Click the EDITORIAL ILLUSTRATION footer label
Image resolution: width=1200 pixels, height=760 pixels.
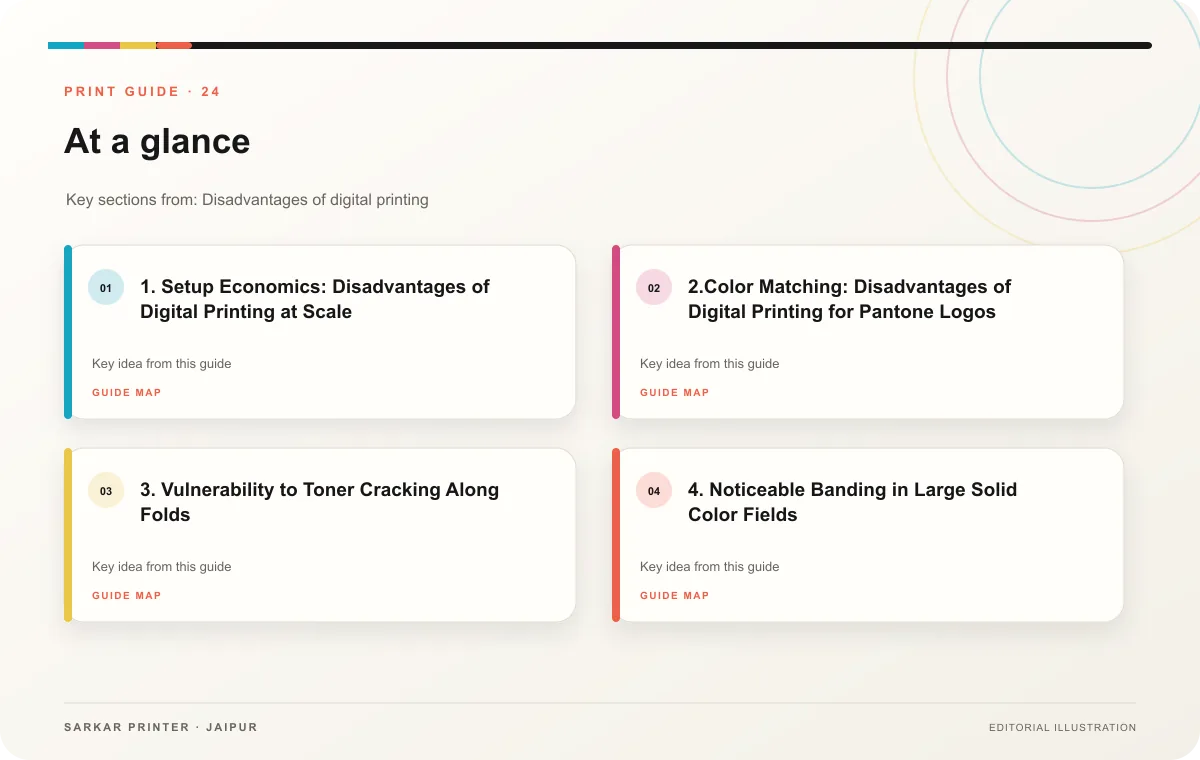(x=1062, y=728)
